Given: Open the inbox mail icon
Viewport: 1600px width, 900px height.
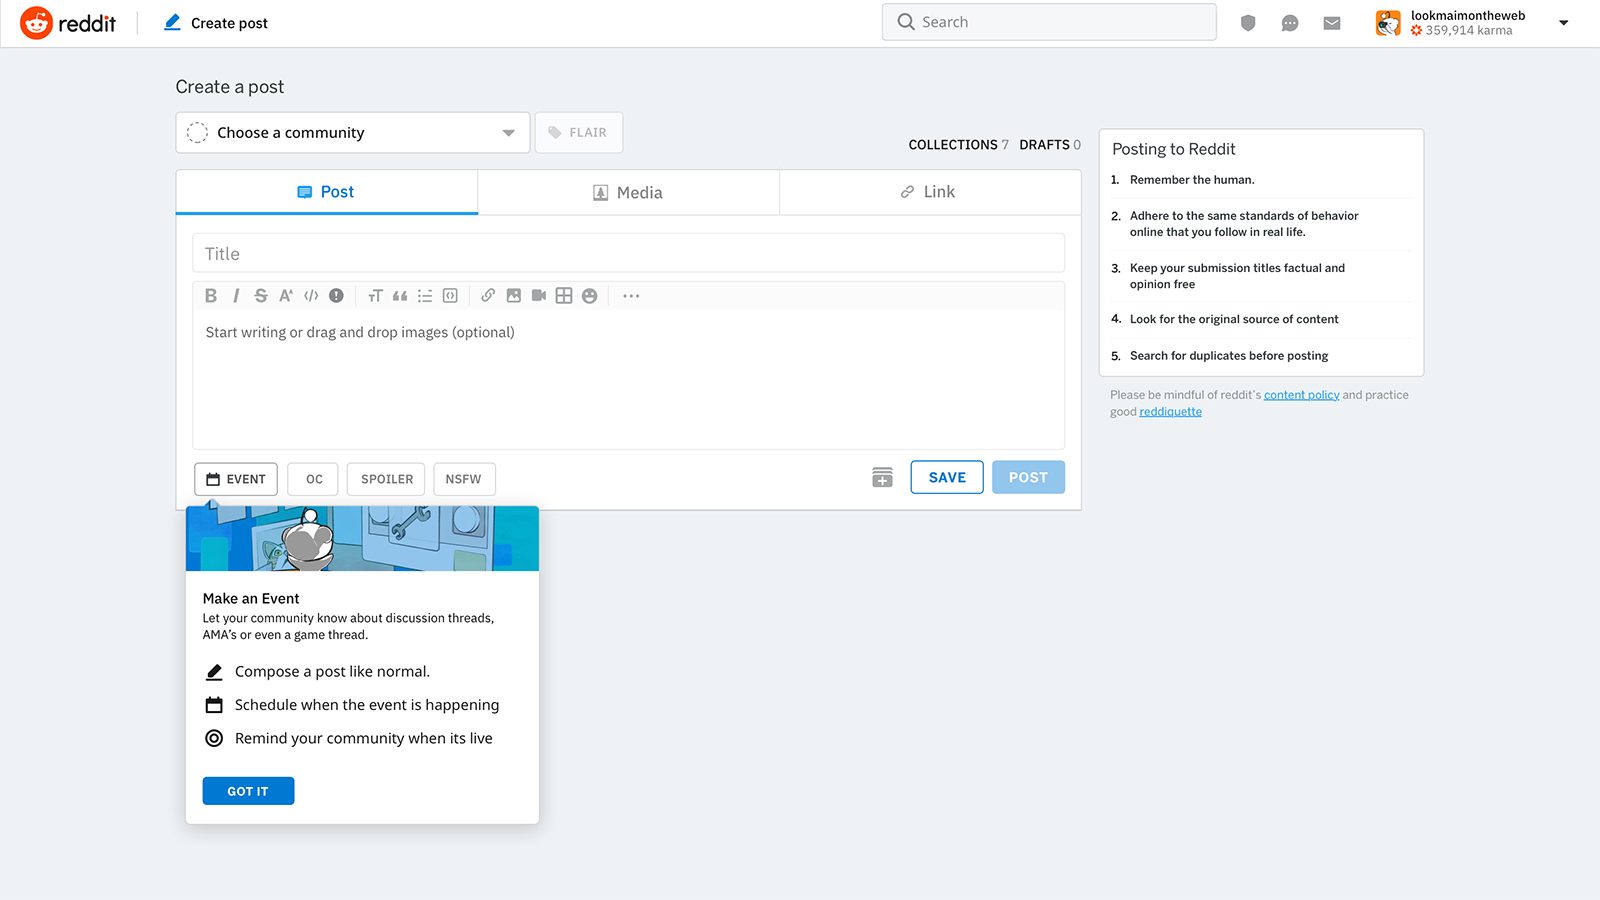Looking at the screenshot, I should [1332, 23].
